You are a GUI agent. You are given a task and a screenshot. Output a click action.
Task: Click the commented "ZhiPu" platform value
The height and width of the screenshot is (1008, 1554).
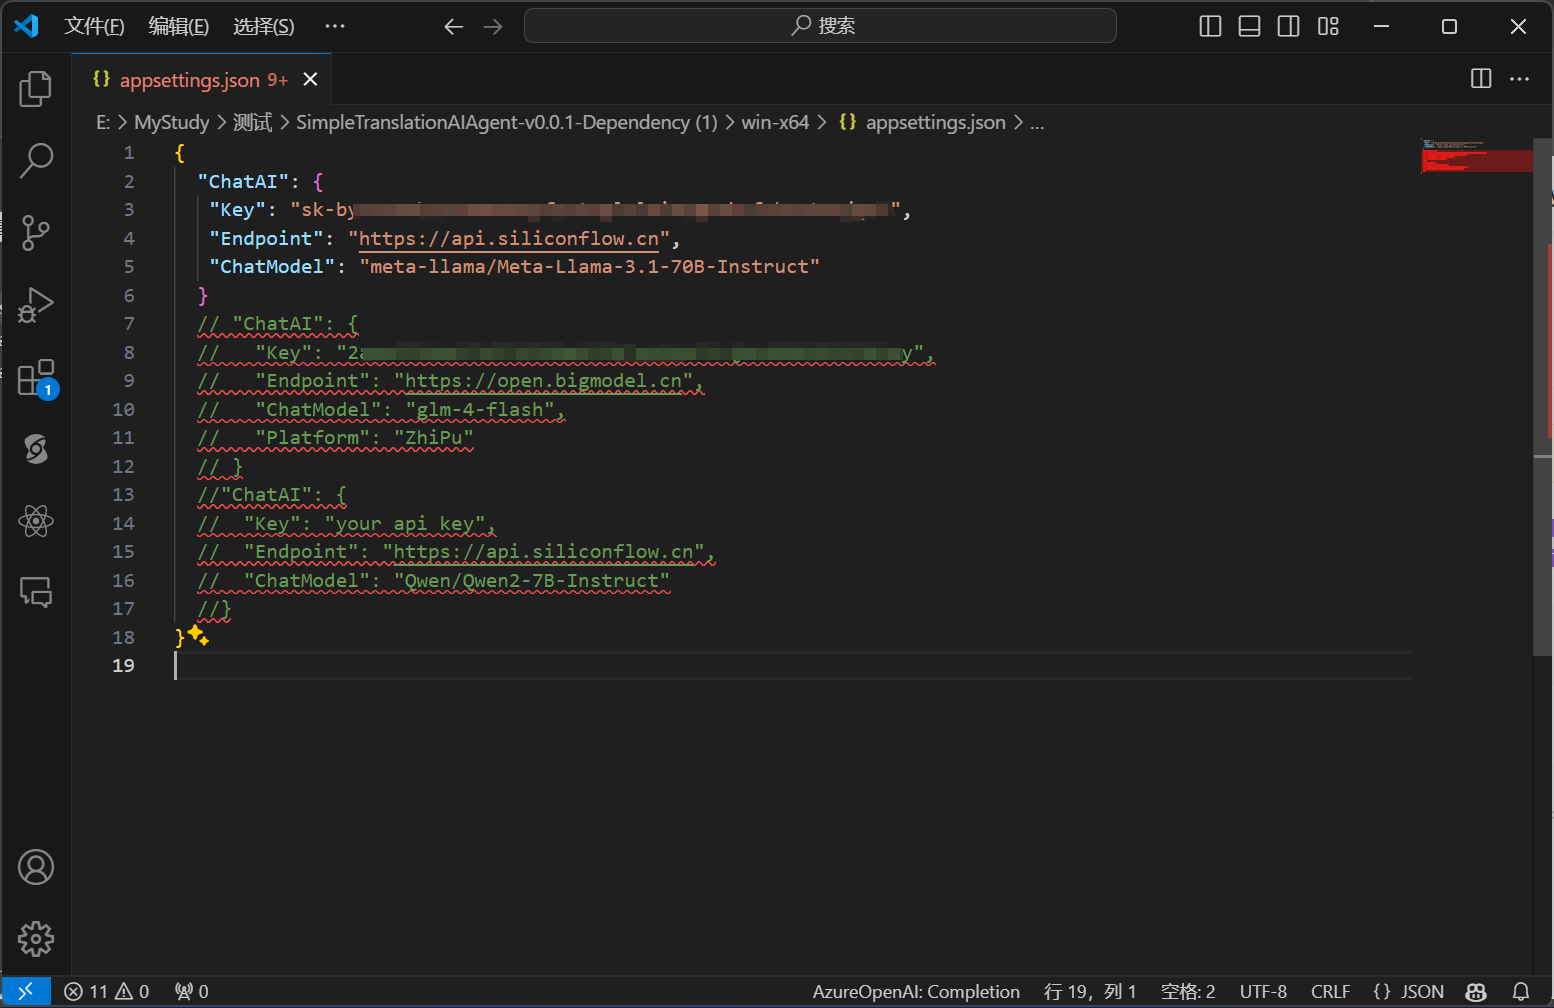(x=433, y=438)
